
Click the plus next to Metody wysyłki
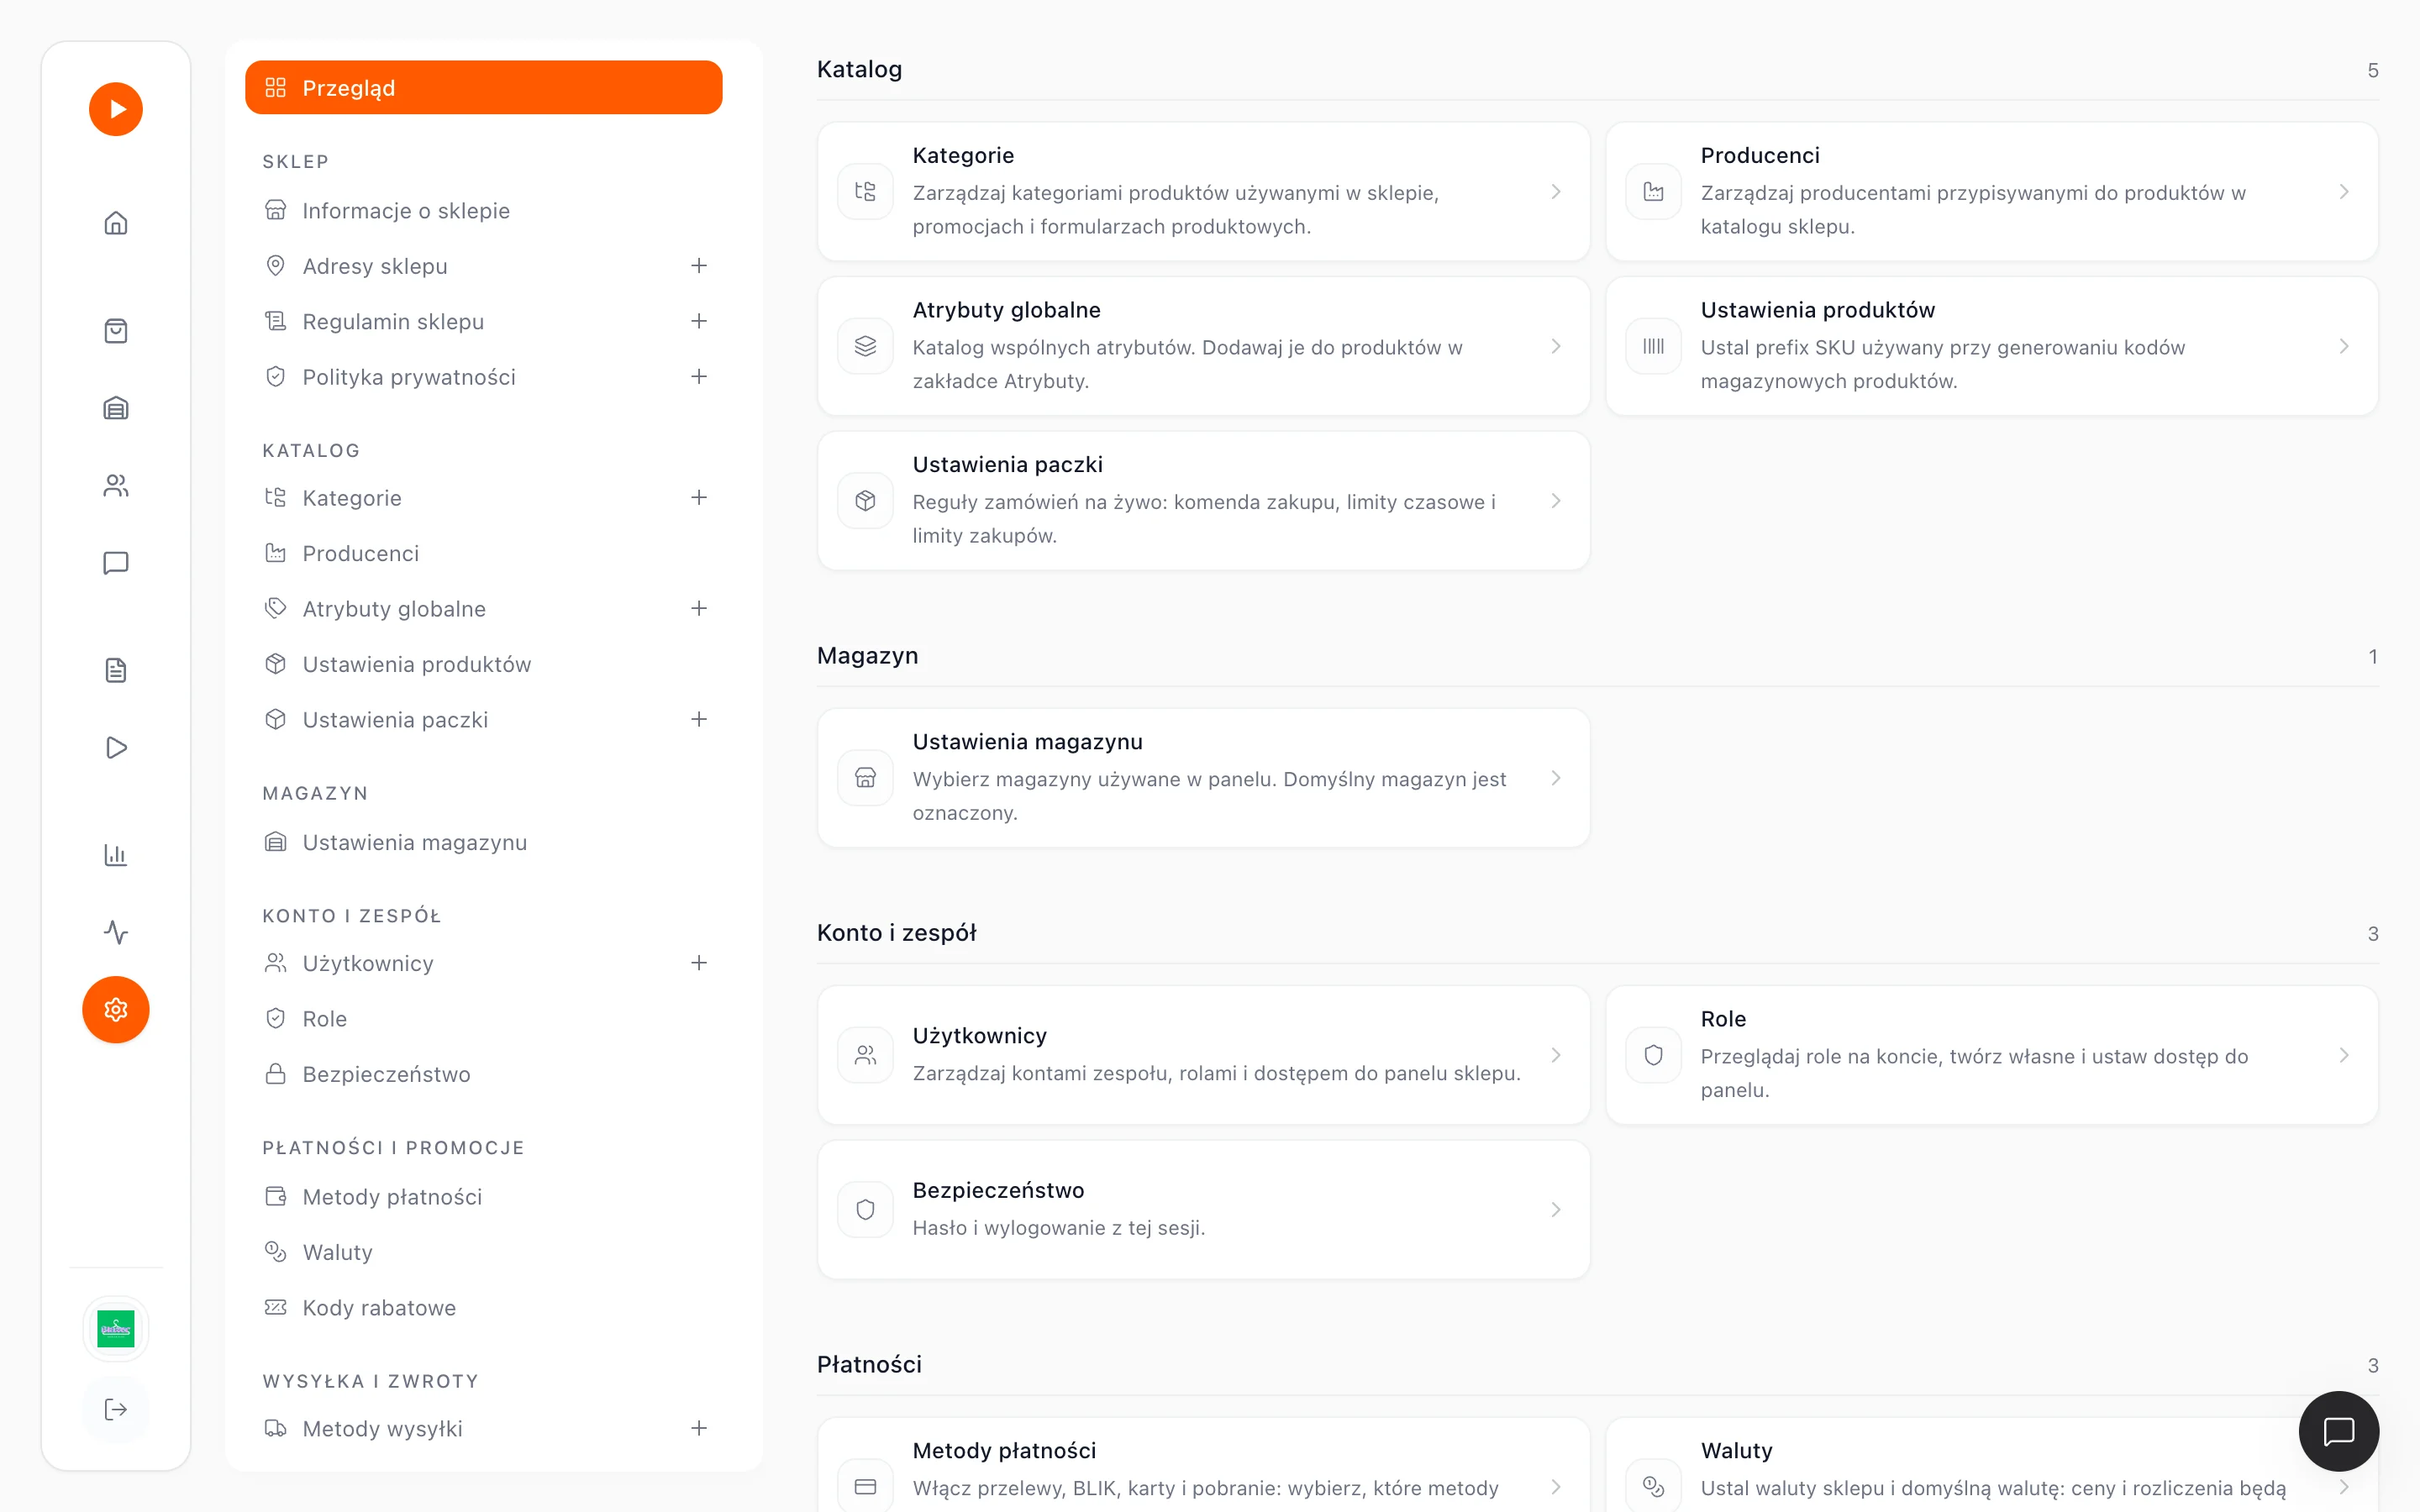[x=699, y=1429]
